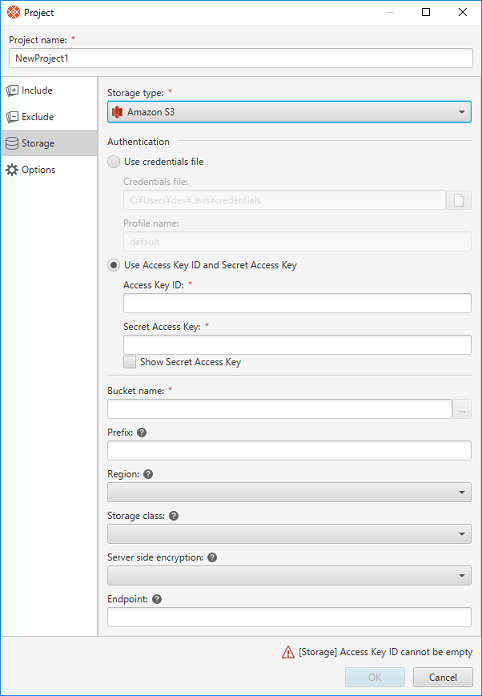482x696 pixels.
Task: Click the Prefix help question mark icon
Action: tap(142, 432)
